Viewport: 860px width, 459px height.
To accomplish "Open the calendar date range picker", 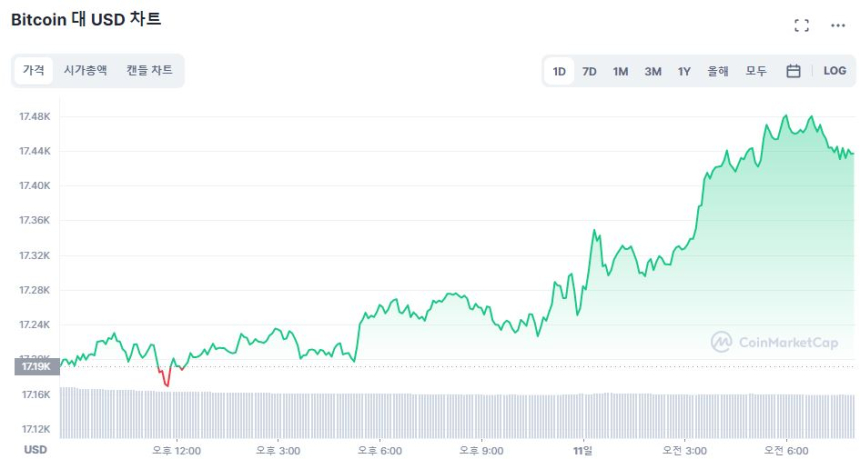I will point(793,71).
